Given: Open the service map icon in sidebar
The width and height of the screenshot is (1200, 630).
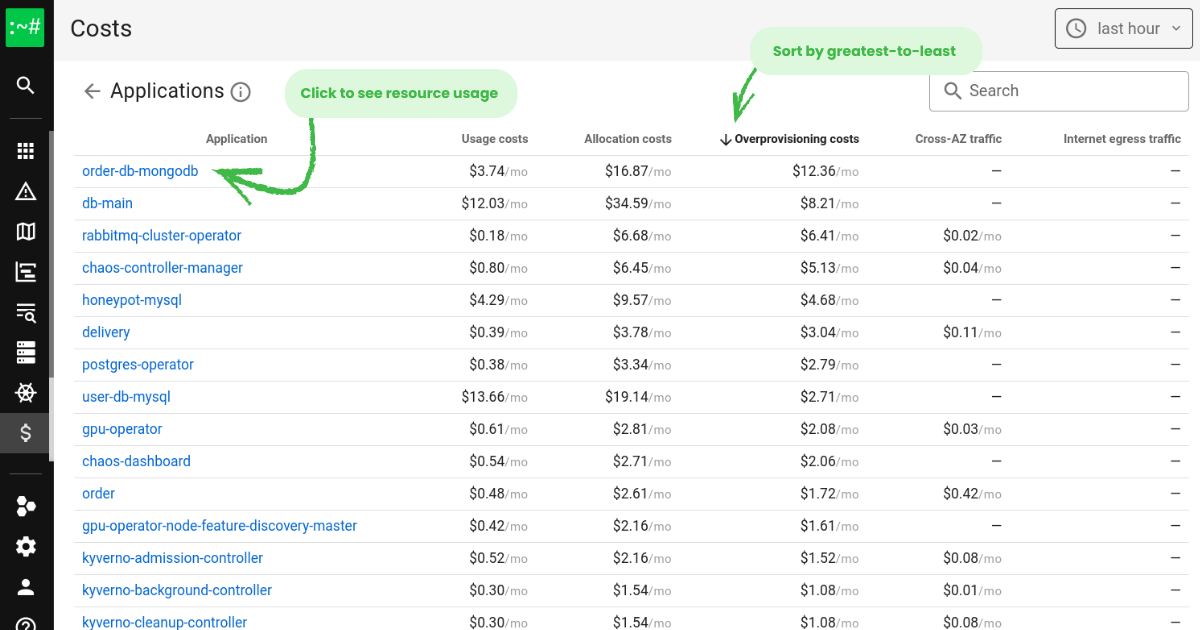Looking at the screenshot, I should [x=26, y=232].
